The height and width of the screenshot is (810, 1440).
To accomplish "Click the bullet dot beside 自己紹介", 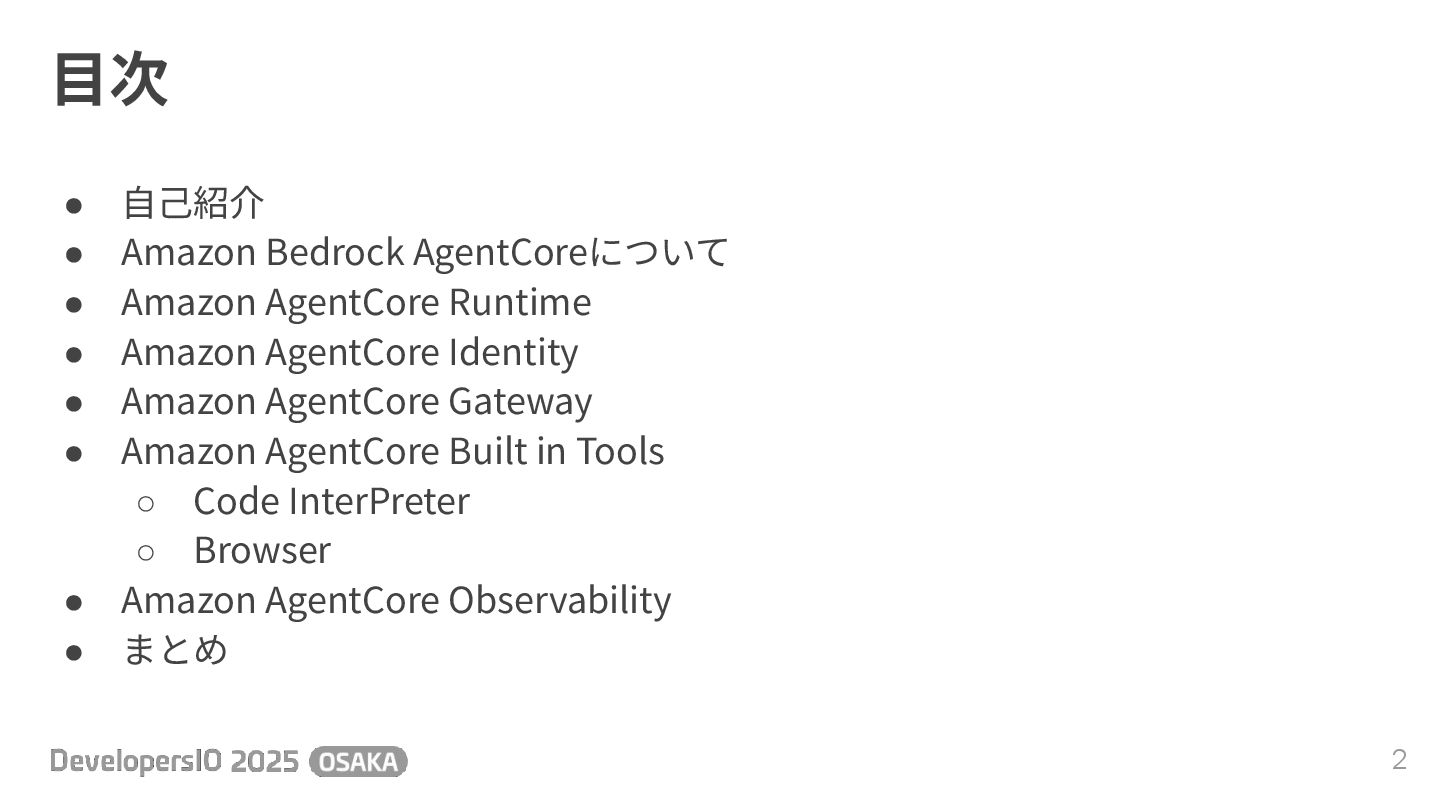I will 73,205.
